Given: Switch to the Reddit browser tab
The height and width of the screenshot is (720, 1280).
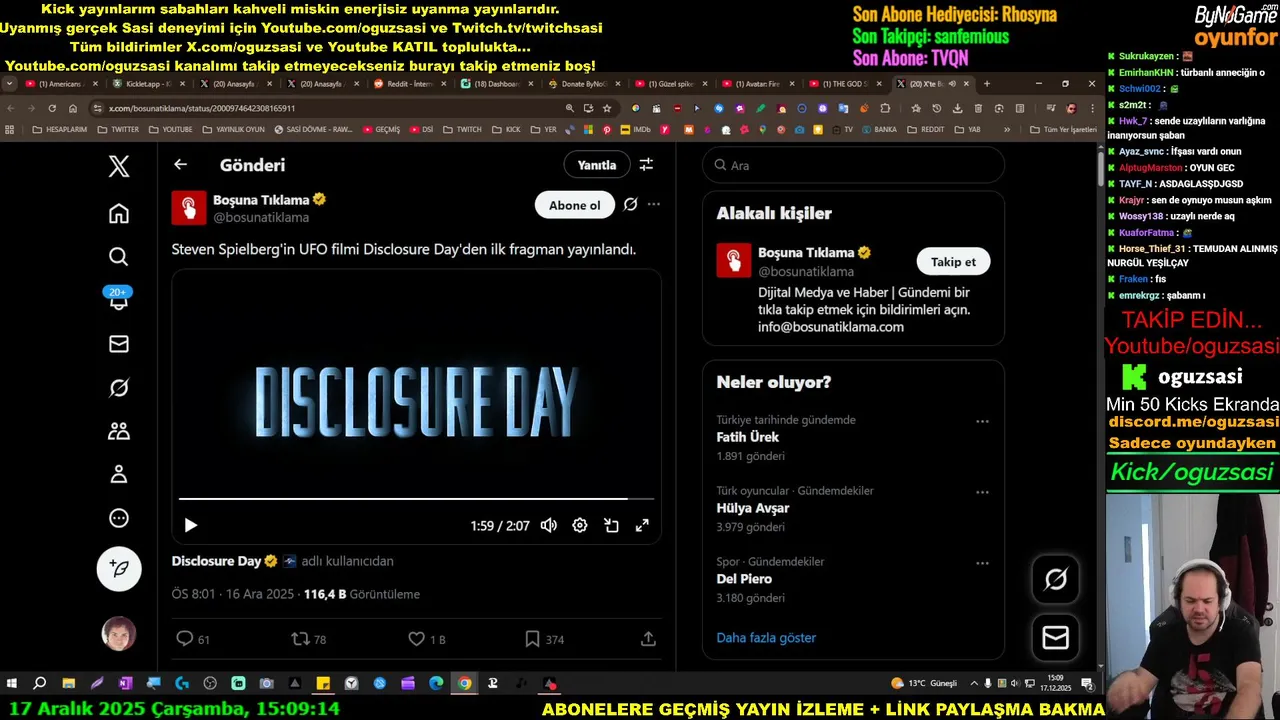Looking at the screenshot, I should (409, 84).
